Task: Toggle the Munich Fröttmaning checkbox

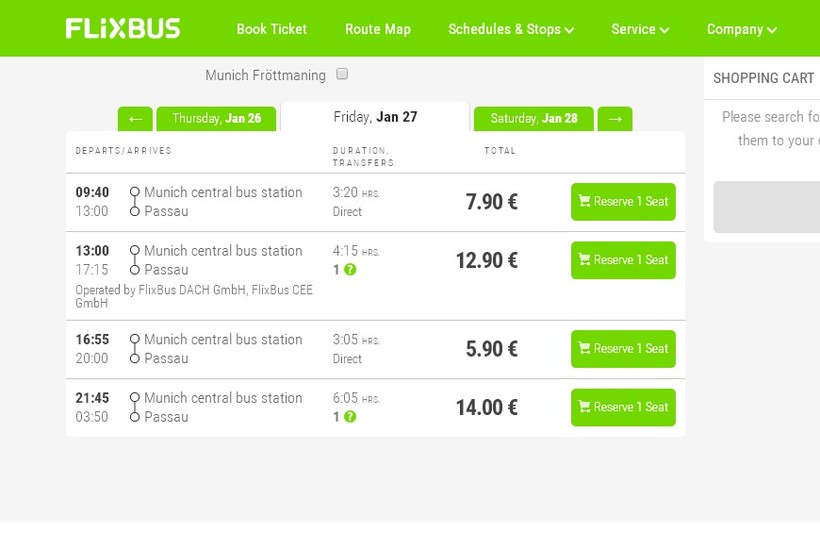Action: coord(342,74)
